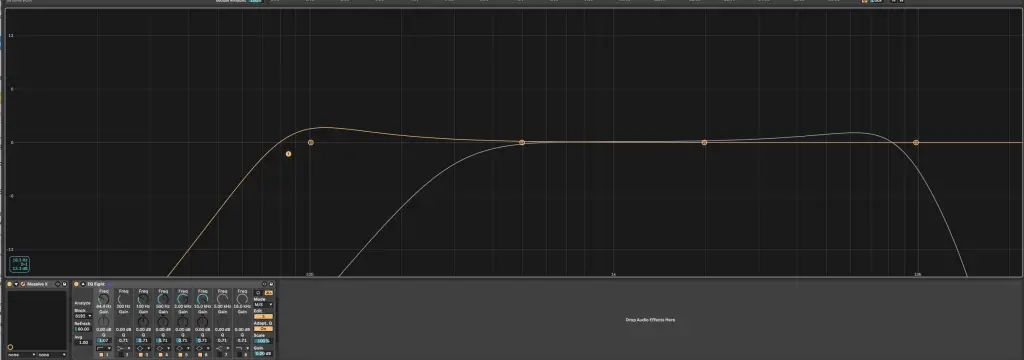Toggle the EQ audition headphone icon

coord(258,293)
